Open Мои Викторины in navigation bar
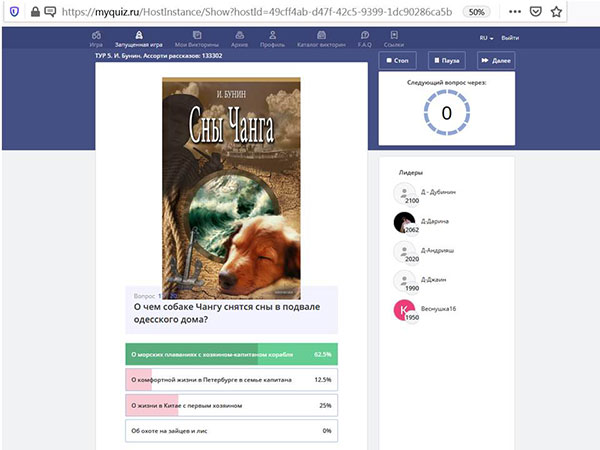This screenshot has width=600, height=450. point(194,40)
